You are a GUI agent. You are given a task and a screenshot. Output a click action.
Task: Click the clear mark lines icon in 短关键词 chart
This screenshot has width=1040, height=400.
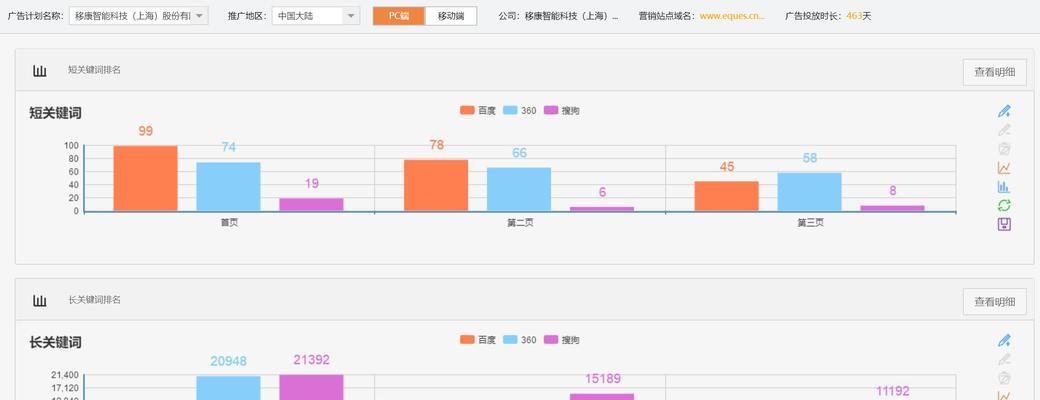click(1004, 149)
